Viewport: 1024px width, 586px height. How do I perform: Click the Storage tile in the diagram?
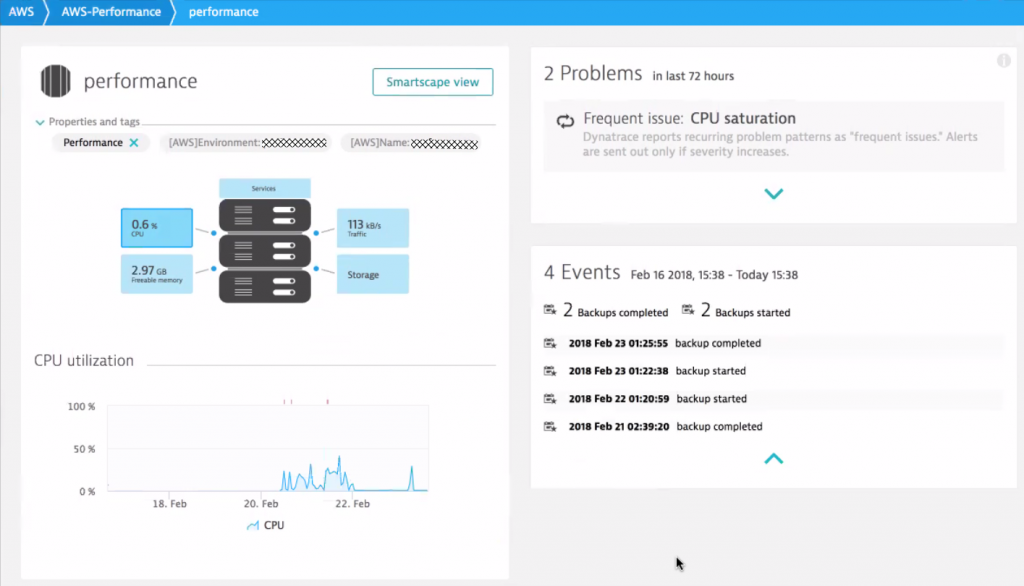coord(374,273)
